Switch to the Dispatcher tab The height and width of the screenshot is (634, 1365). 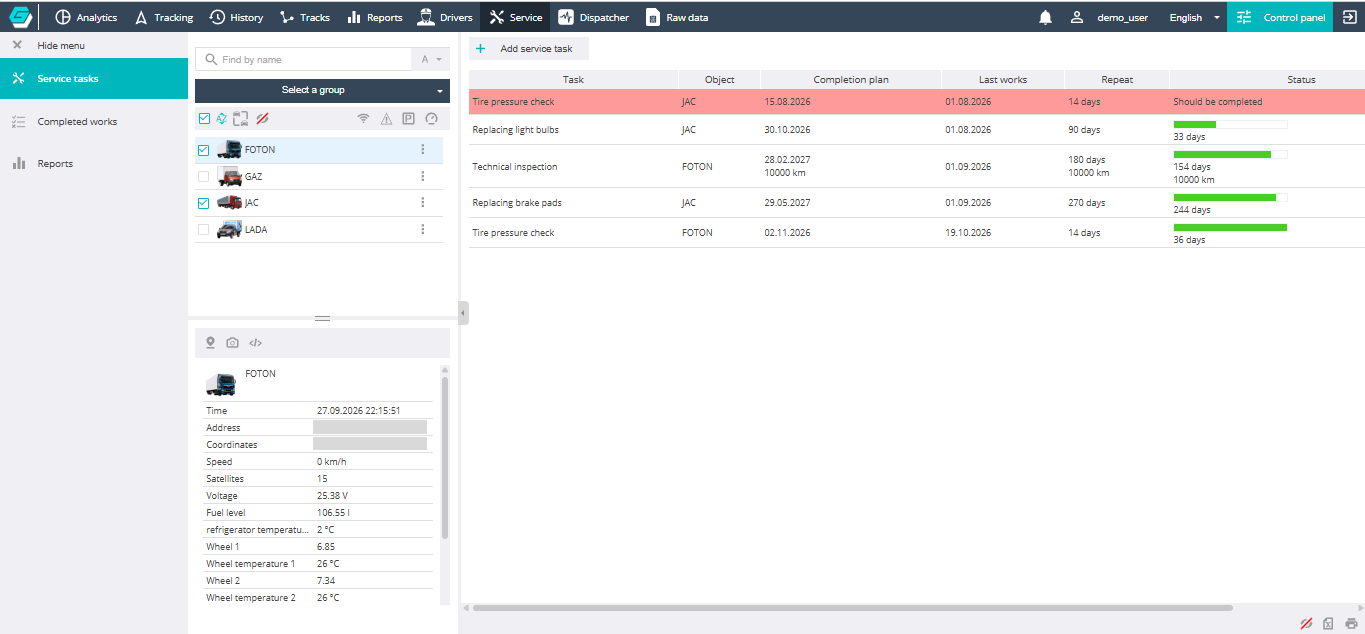[594, 17]
